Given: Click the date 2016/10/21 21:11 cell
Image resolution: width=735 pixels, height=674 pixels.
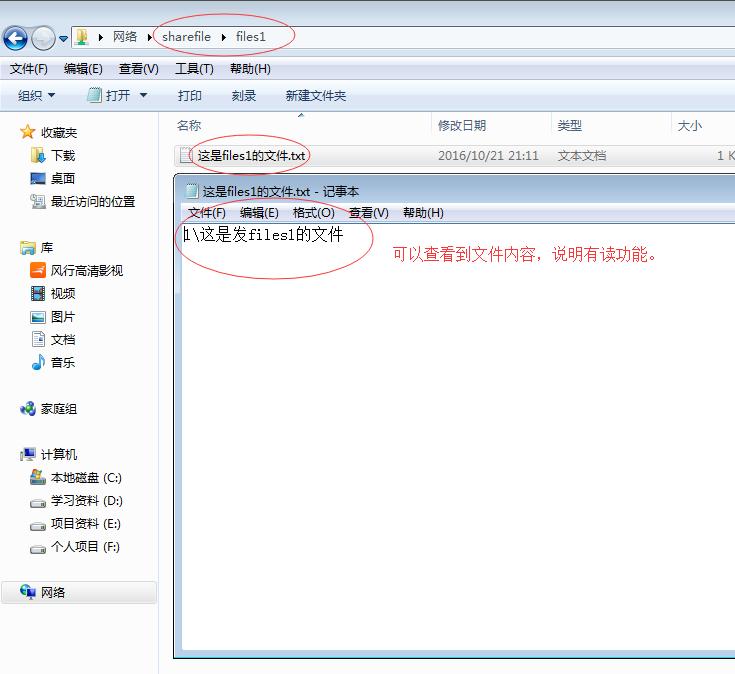Looking at the screenshot, I should click(488, 156).
